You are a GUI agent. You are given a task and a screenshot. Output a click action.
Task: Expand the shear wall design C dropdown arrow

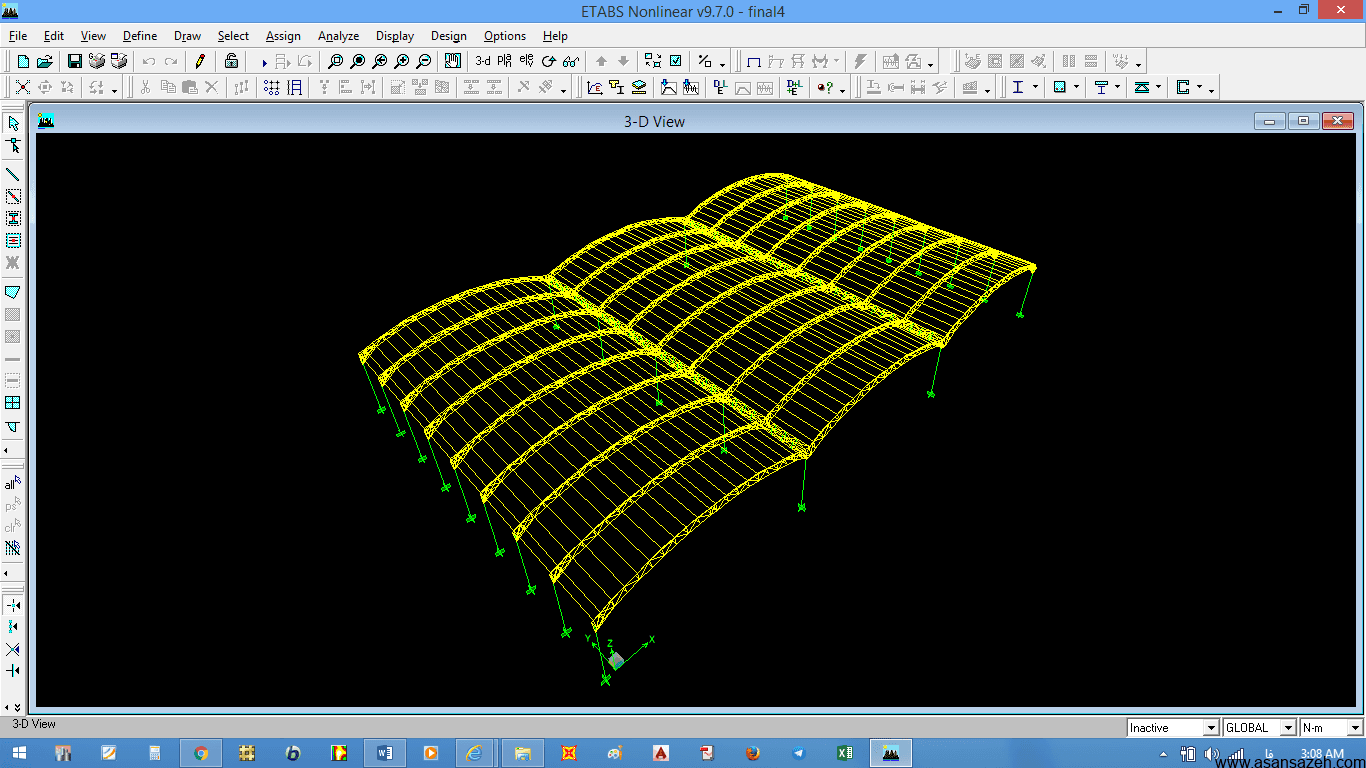pos(1200,88)
